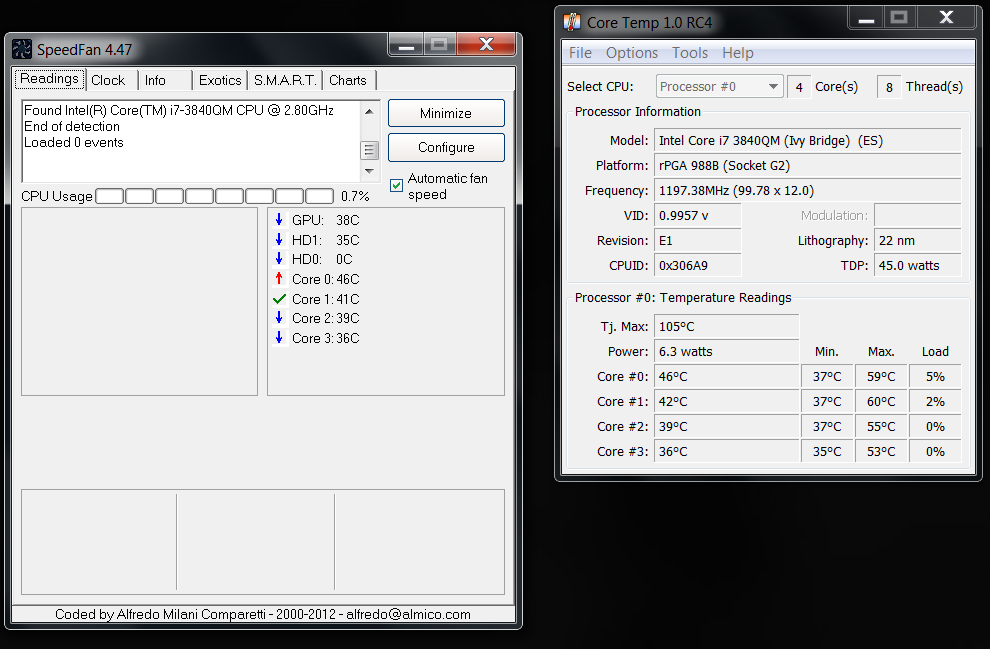990x649 pixels.
Task: Toggle the Automatic fan speed checkbox
Action: (397, 186)
